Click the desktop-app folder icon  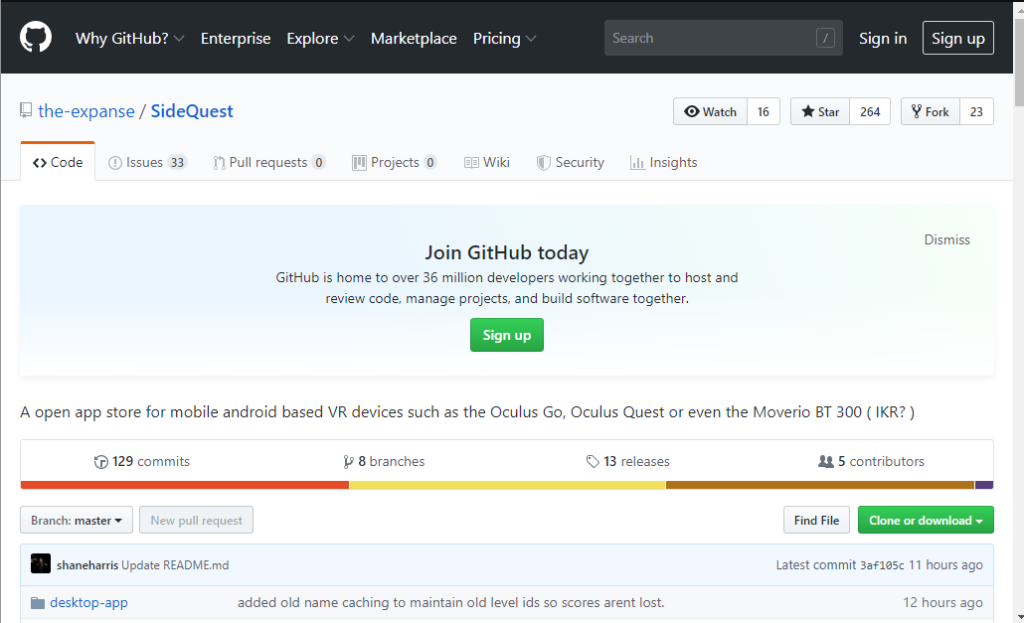(38, 603)
